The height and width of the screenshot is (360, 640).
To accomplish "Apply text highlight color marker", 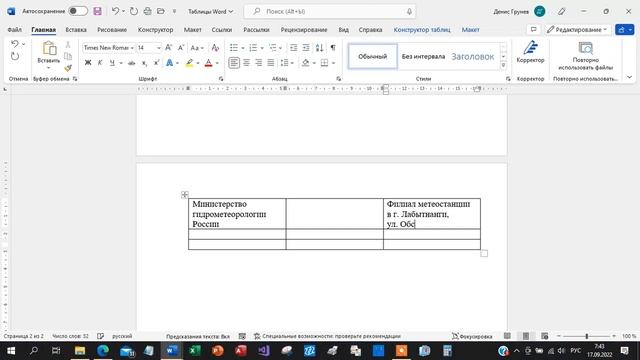I will click(x=189, y=63).
